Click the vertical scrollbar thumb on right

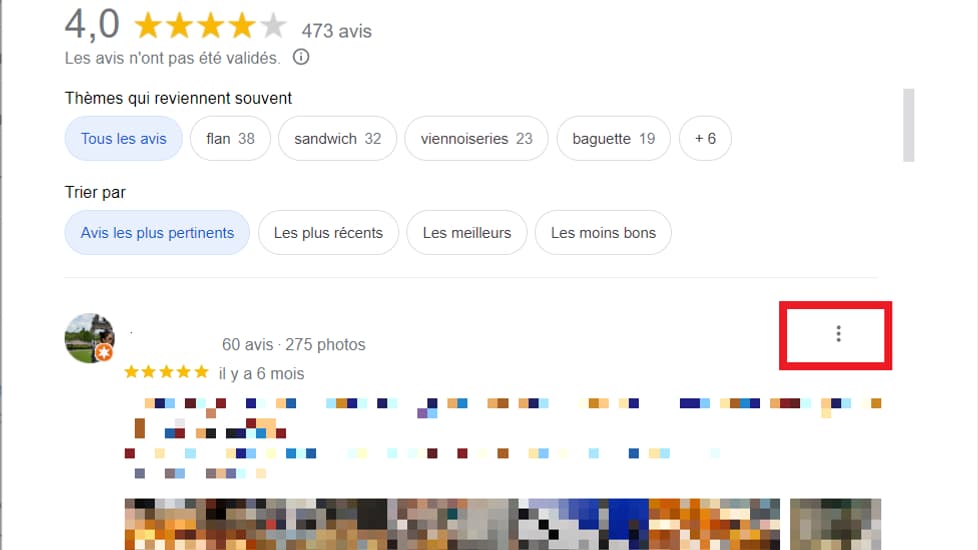coord(909,125)
